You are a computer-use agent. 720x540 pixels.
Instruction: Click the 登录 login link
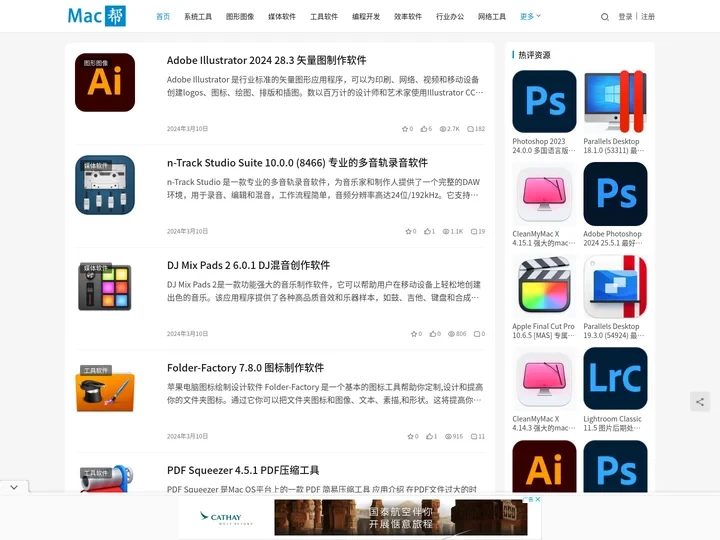625,17
